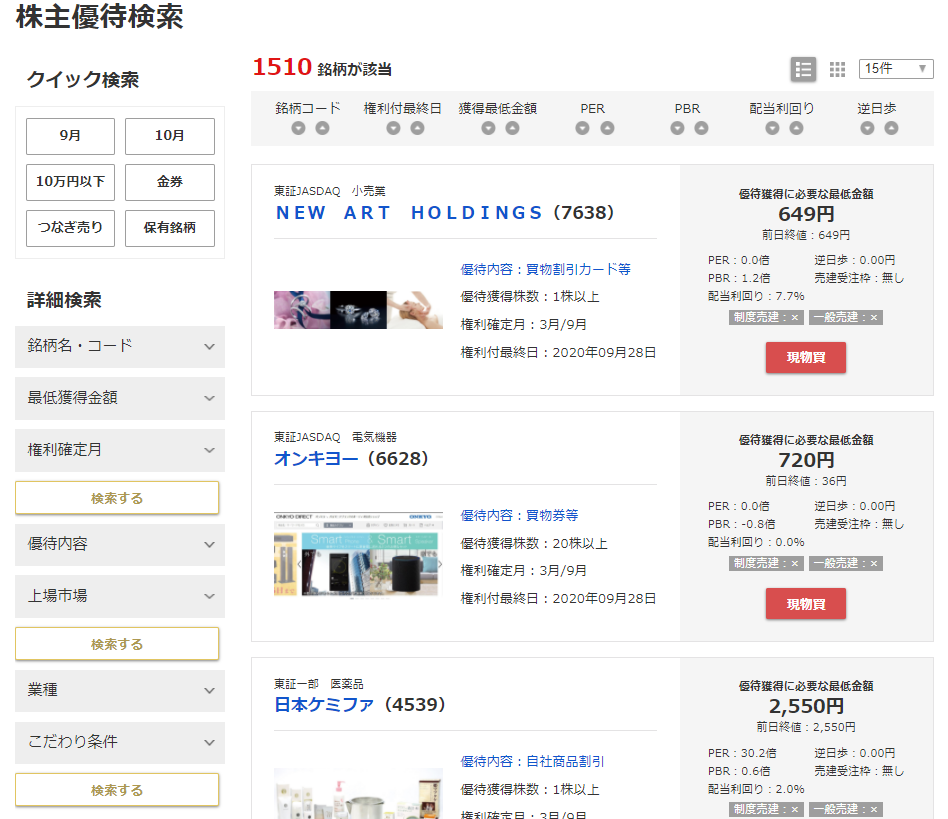View 優待内容:買物券等 link
This screenshot has height=819, width=948.
[x=519, y=516]
